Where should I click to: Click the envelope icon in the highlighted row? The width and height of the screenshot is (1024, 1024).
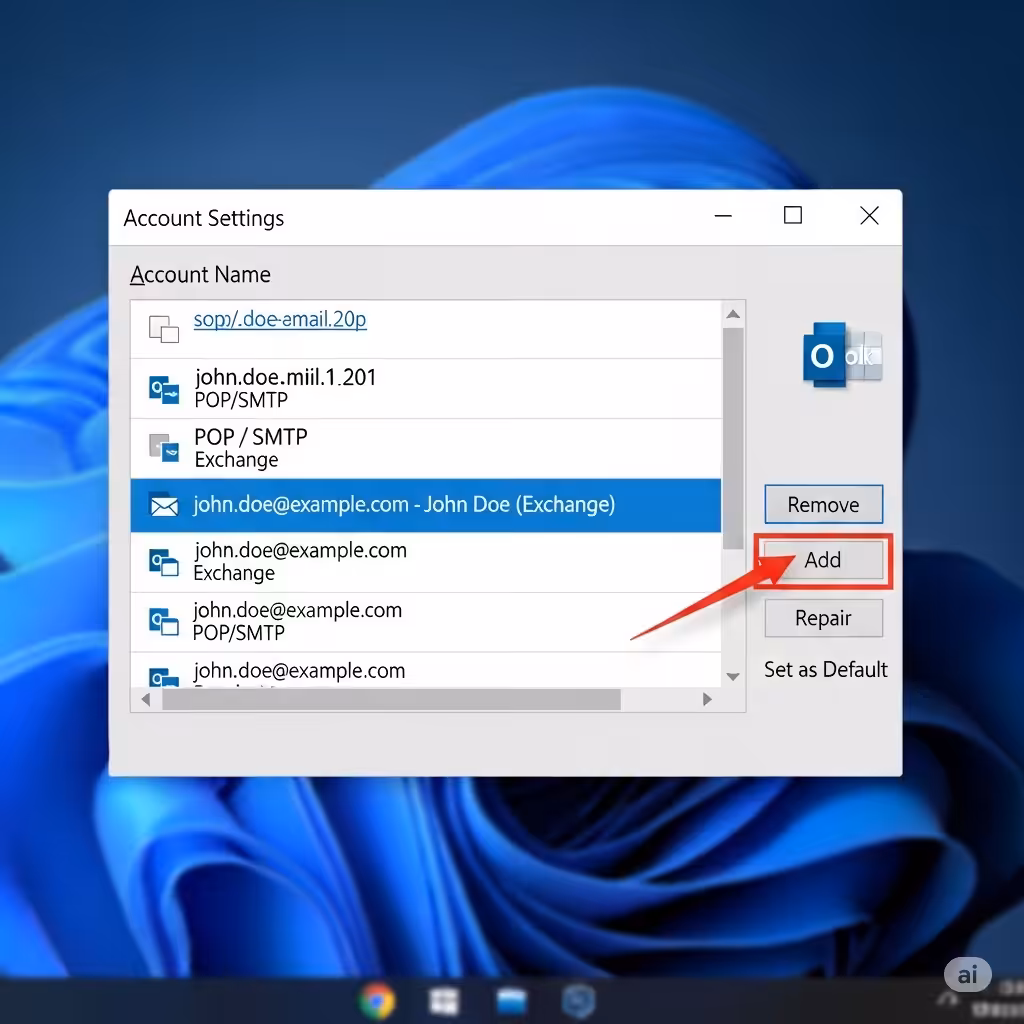164,505
